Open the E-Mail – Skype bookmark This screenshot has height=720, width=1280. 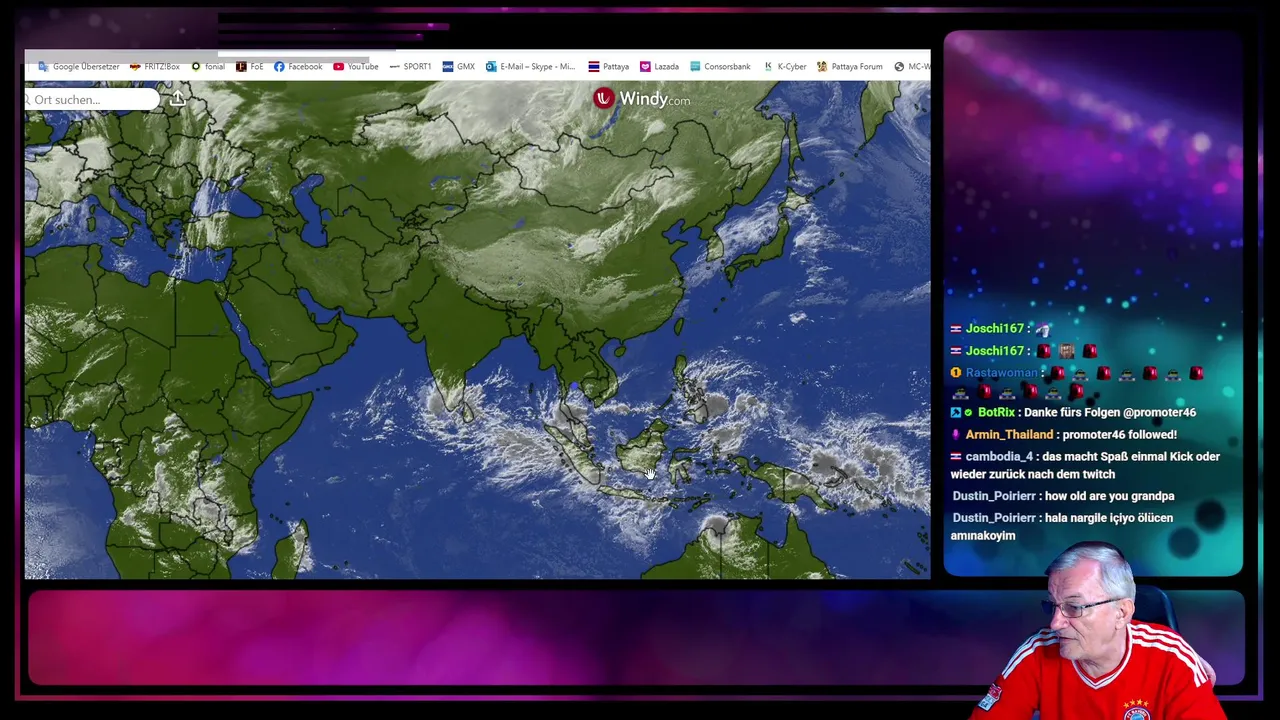(530, 67)
